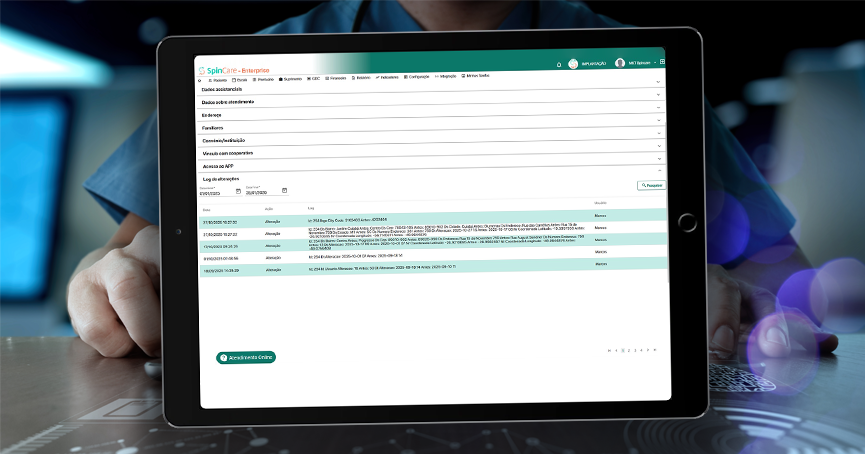The width and height of the screenshot is (865, 454).
Task: Click the Implantação avatar icon
Action: [x=574, y=64]
